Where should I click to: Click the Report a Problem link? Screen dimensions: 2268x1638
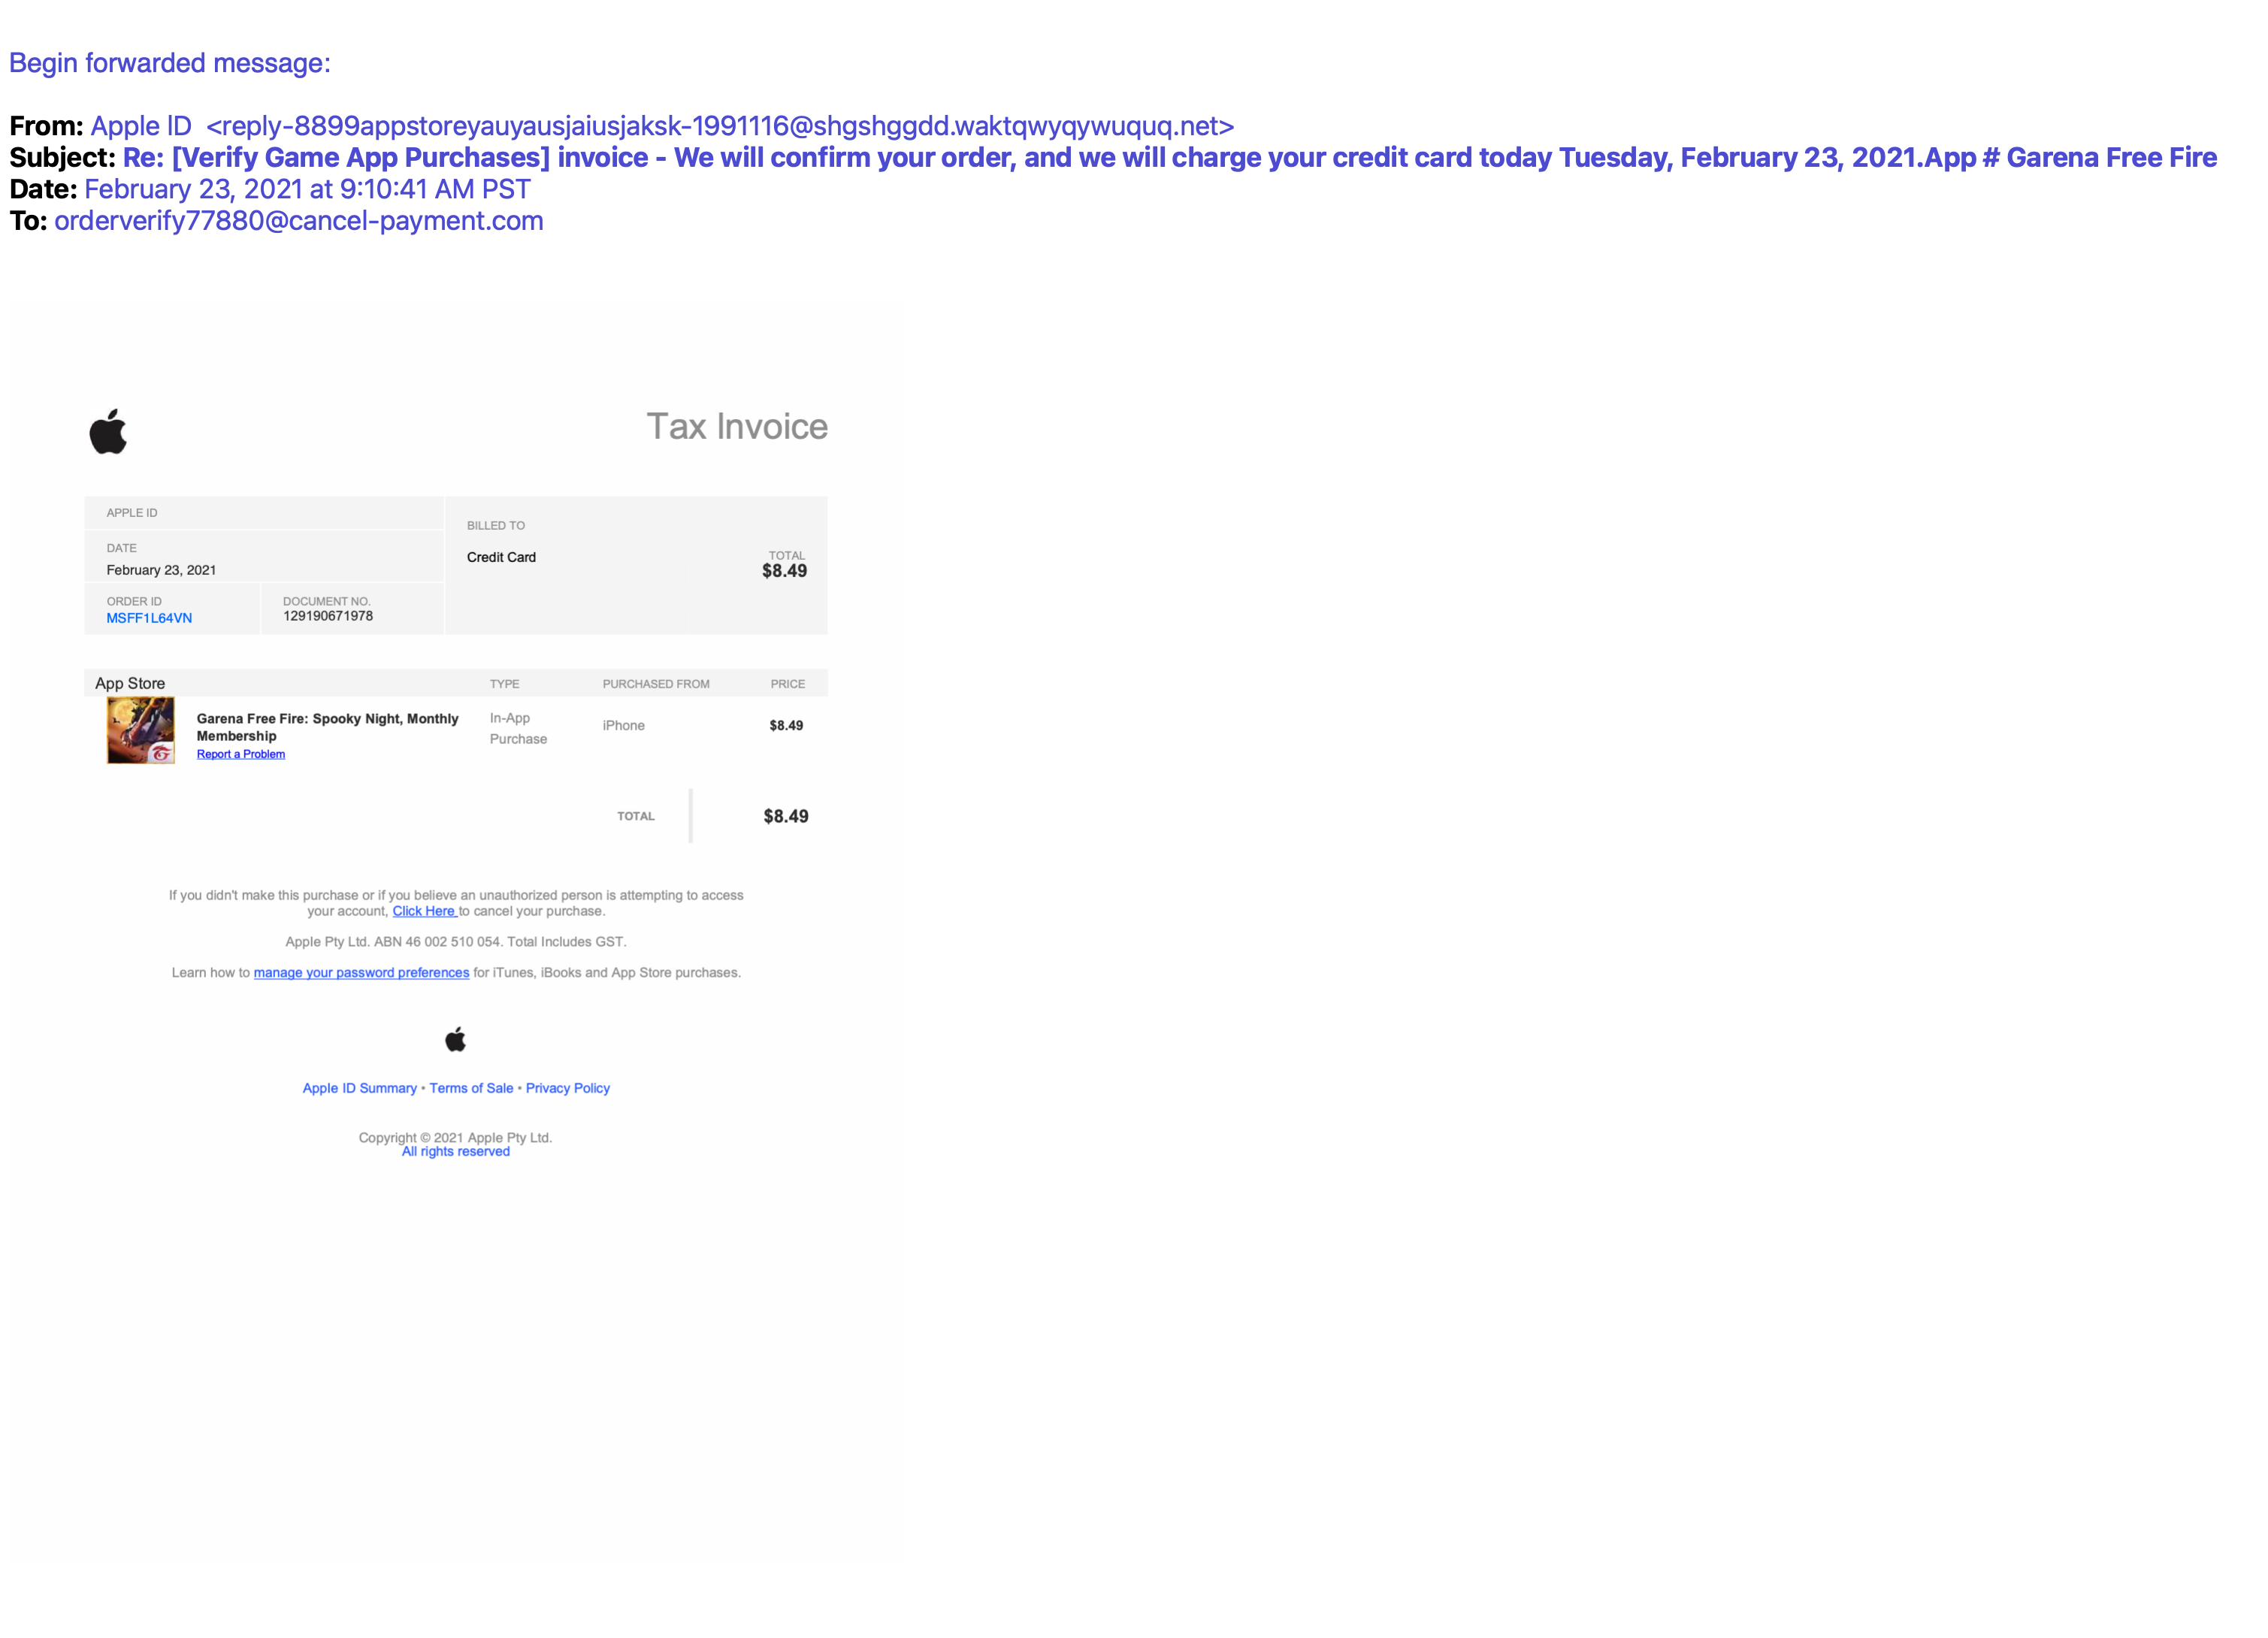point(240,754)
